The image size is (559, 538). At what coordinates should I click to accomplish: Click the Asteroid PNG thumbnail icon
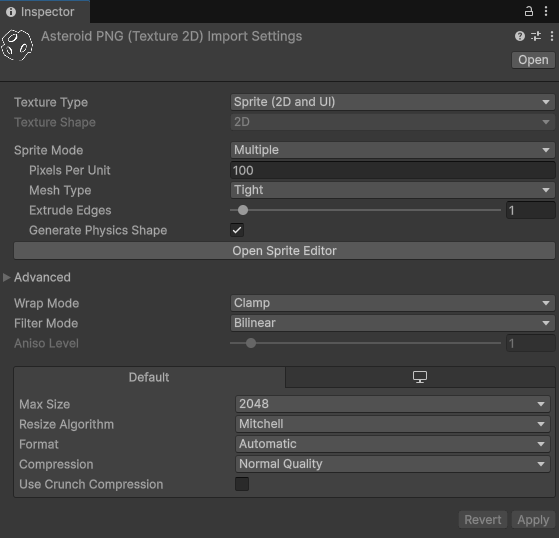pyautogui.click(x=17, y=45)
